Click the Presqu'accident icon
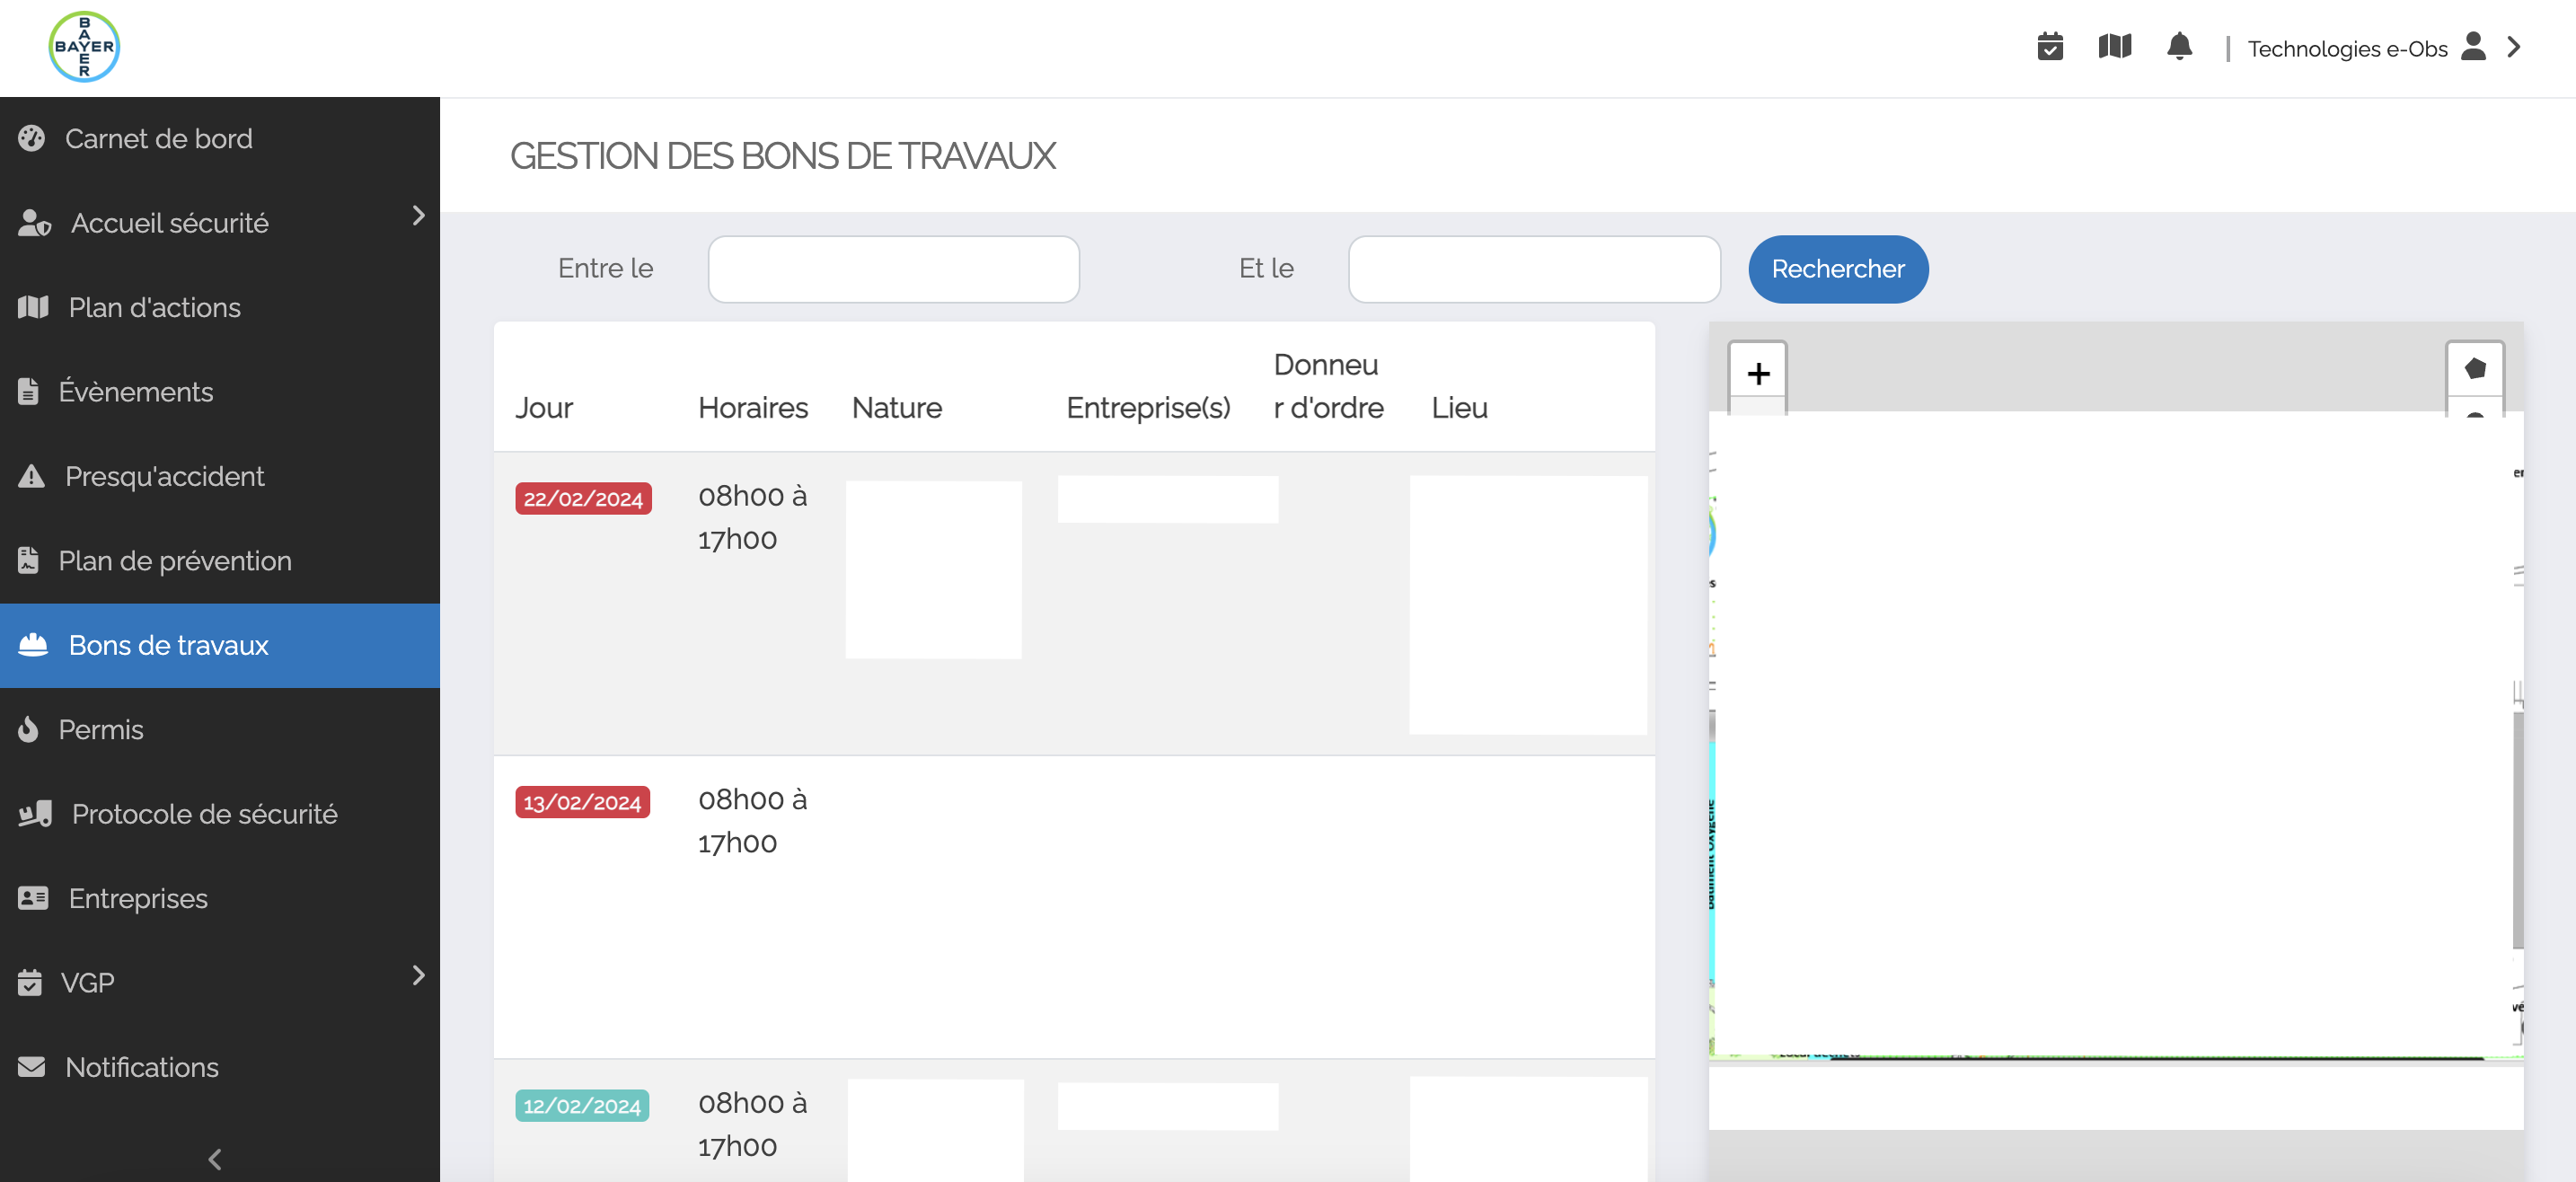Screen dimensions: 2576x1182 tap(33, 475)
